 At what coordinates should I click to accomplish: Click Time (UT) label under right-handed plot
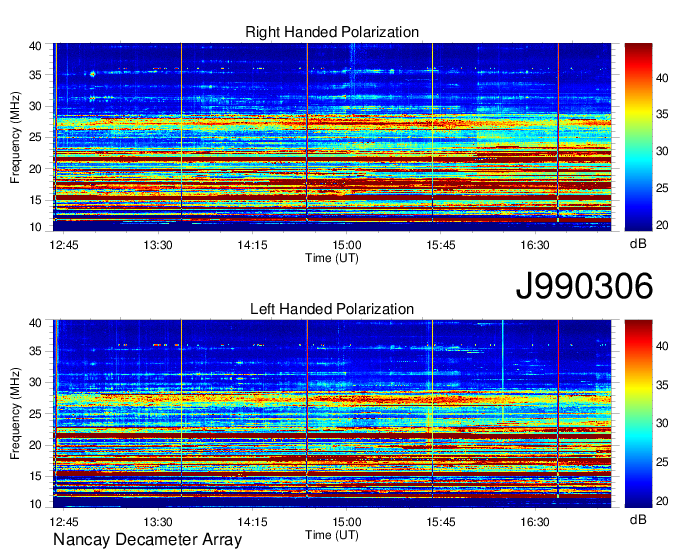[332, 258]
